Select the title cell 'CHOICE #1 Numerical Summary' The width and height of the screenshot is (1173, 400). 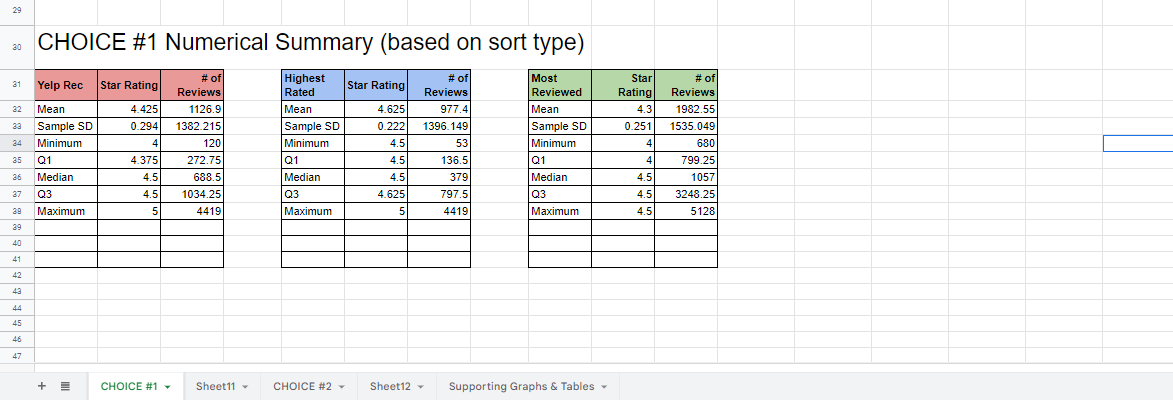(x=310, y=43)
